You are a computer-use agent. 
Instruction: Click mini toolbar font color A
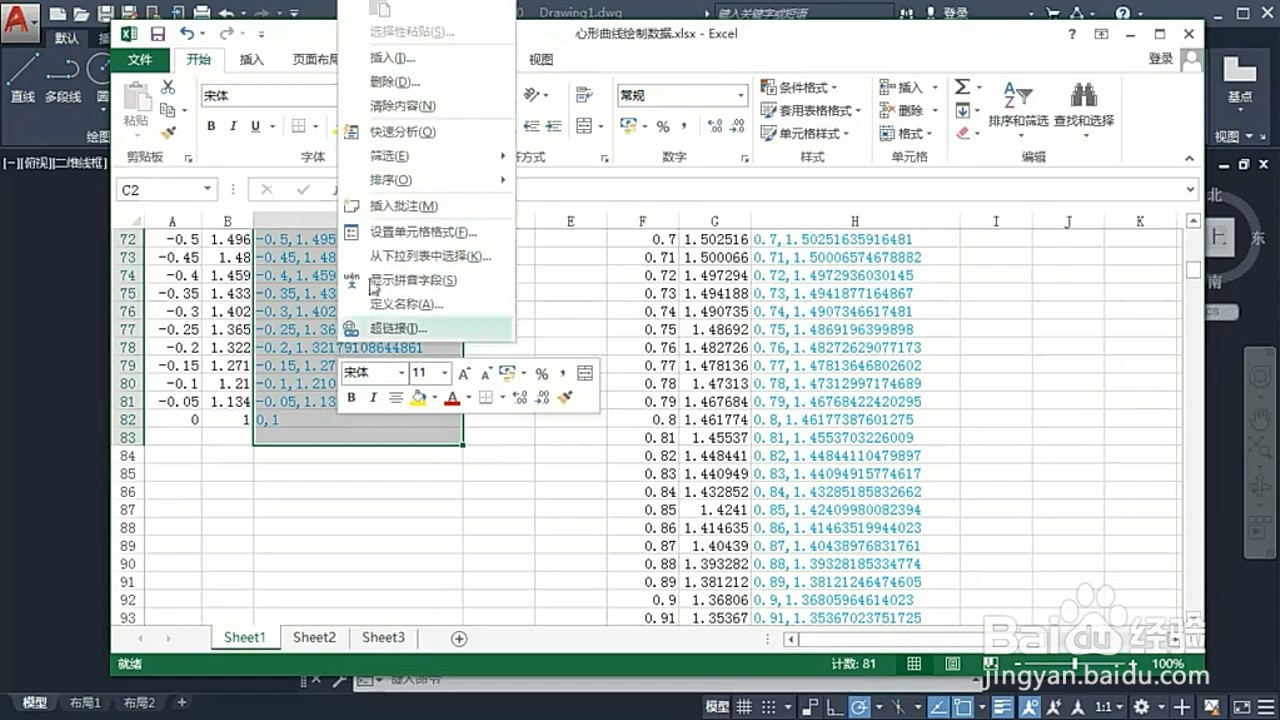[x=452, y=397]
